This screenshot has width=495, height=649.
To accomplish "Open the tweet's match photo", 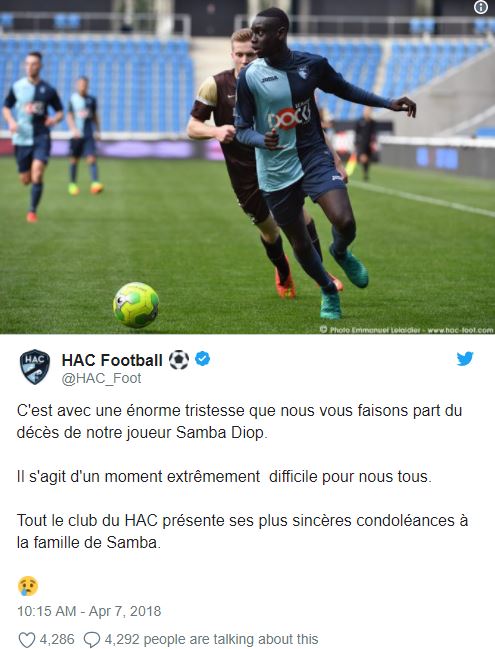I will (x=248, y=167).
